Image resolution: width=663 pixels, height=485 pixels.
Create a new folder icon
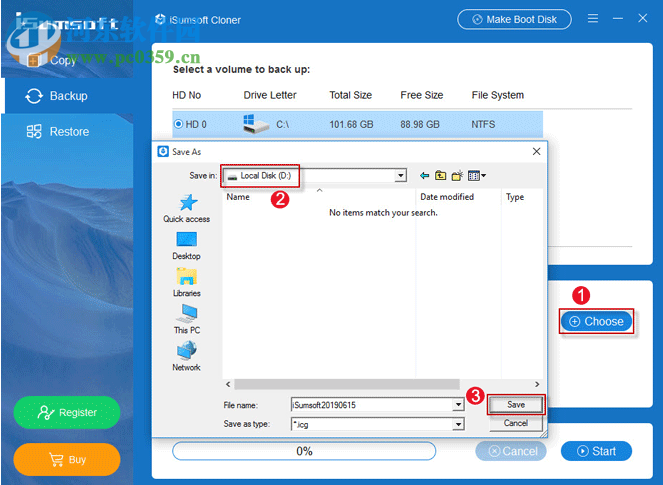[457, 175]
